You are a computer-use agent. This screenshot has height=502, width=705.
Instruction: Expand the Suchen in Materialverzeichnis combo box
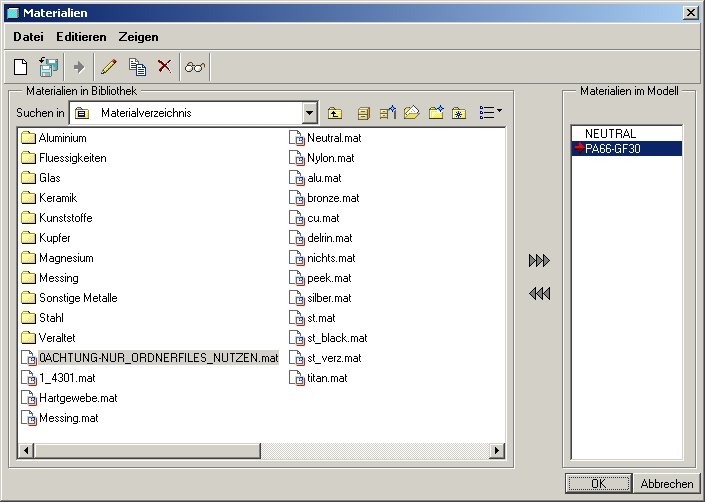point(309,113)
